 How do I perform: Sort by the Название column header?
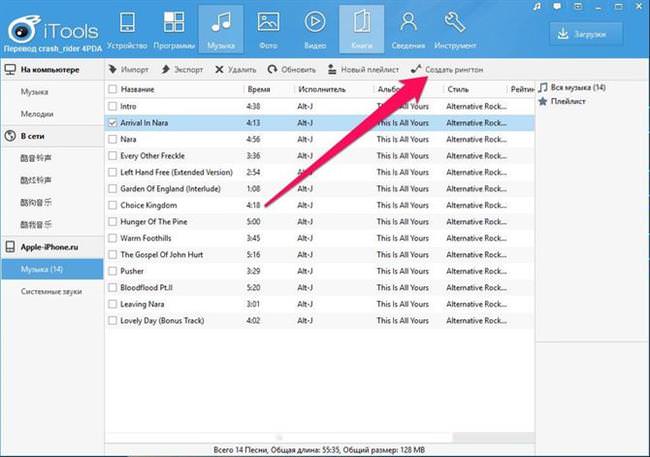coord(138,89)
